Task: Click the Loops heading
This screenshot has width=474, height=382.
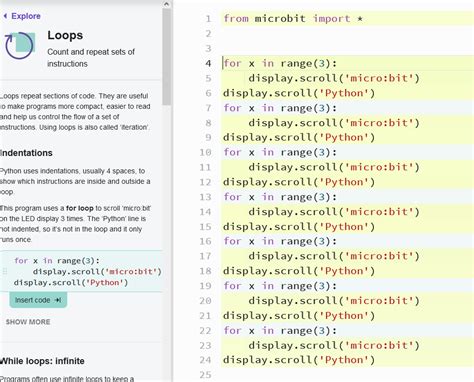Action: click(x=65, y=35)
